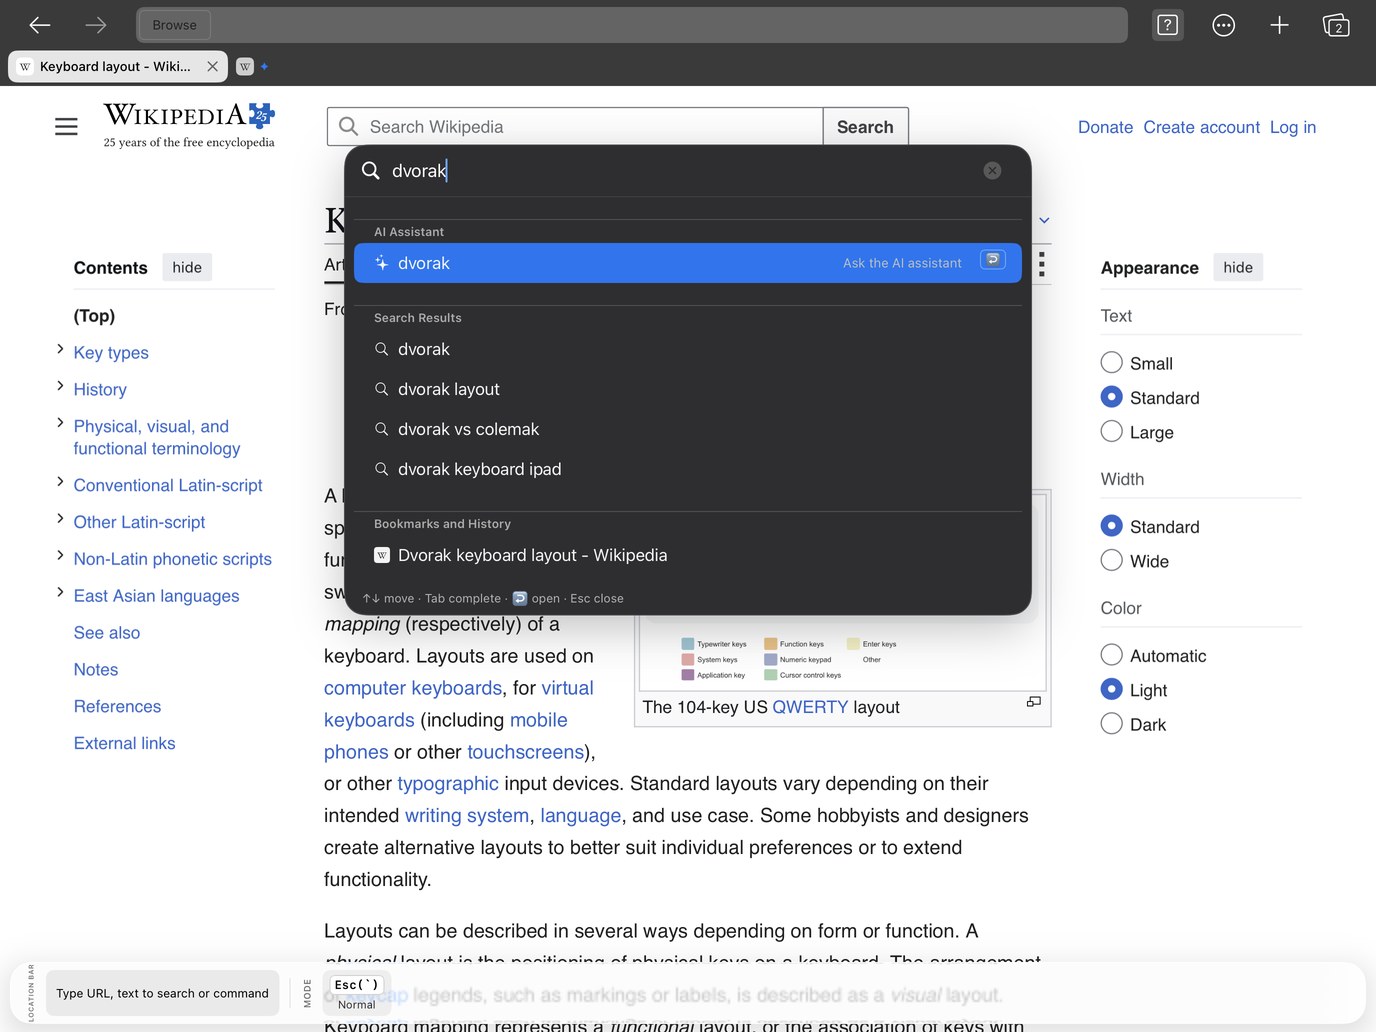Open the more options ellipsis menu

click(1223, 25)
